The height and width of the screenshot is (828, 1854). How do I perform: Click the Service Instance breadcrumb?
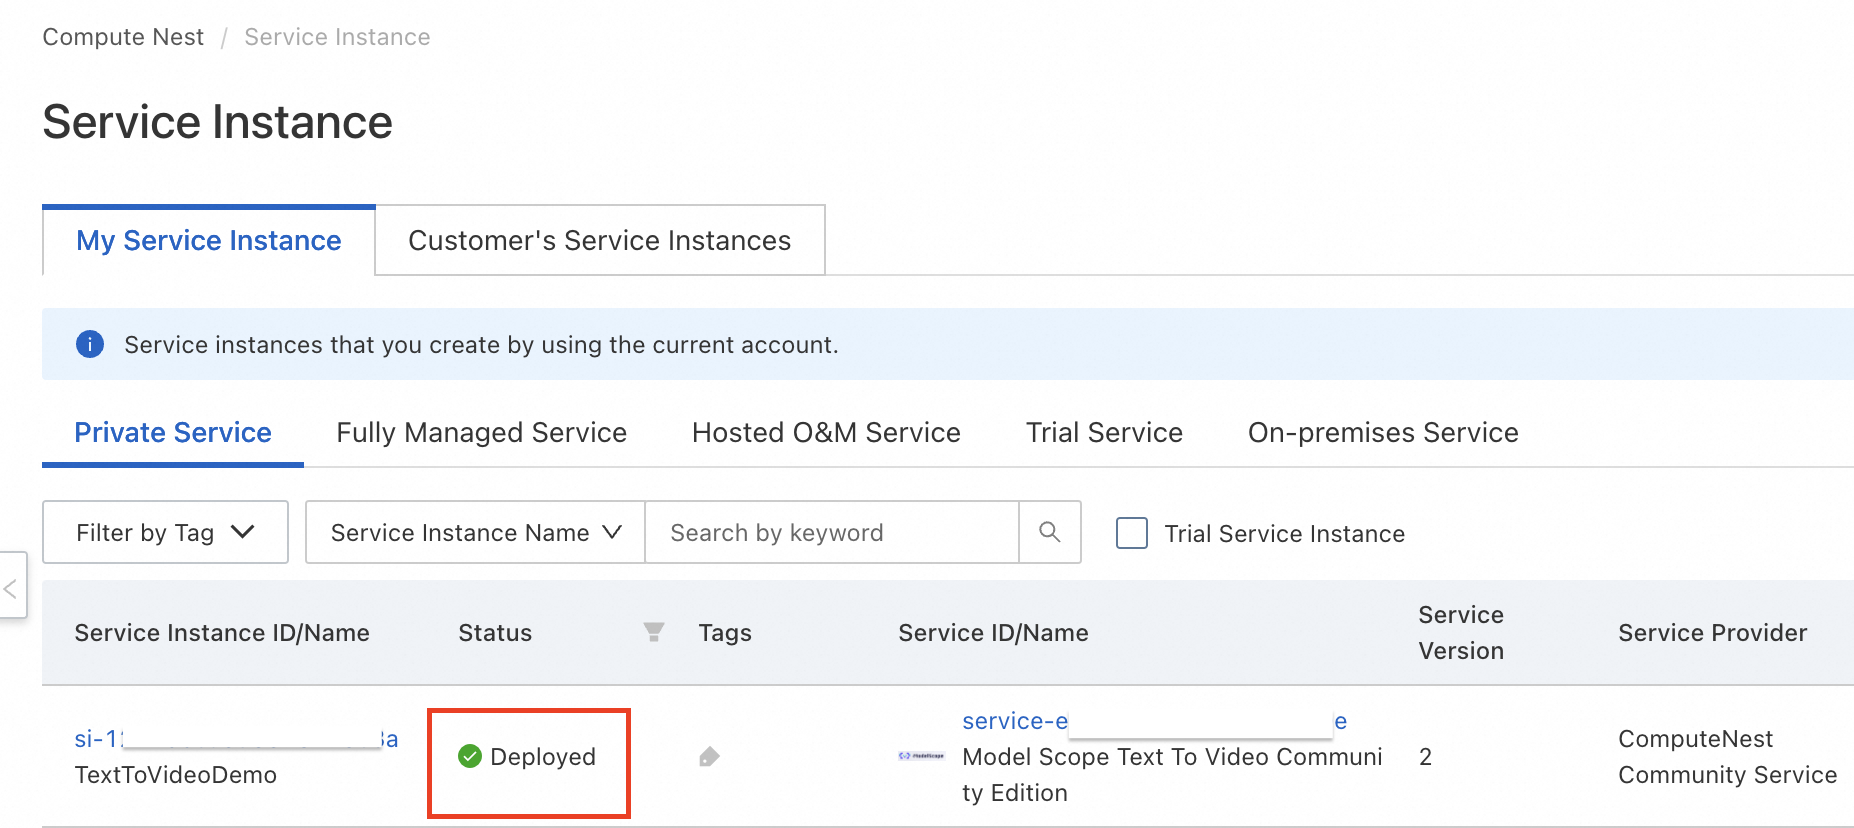tap(337, 37)
